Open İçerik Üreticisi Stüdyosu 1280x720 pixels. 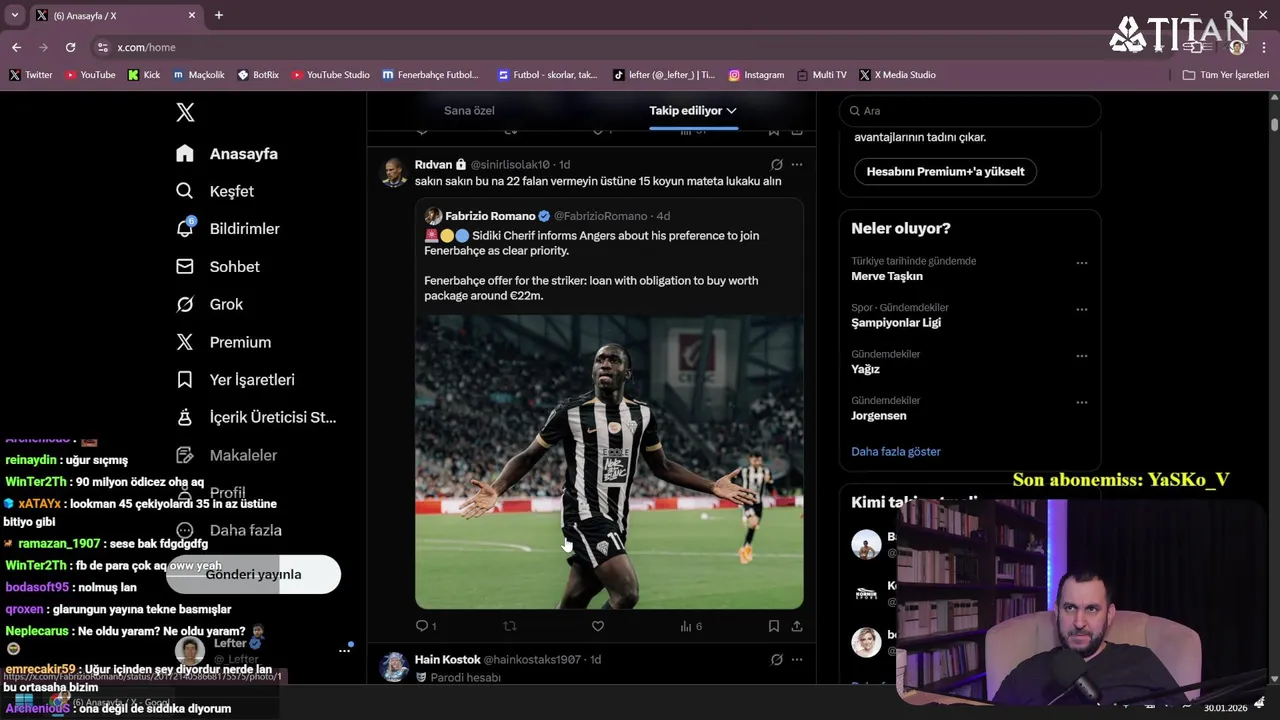point(256,417)
